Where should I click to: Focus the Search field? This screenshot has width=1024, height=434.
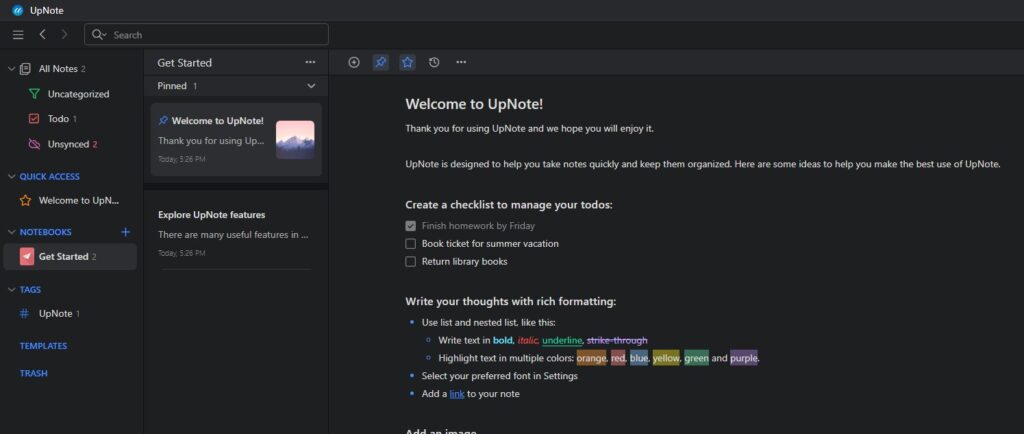coord(206,35)
